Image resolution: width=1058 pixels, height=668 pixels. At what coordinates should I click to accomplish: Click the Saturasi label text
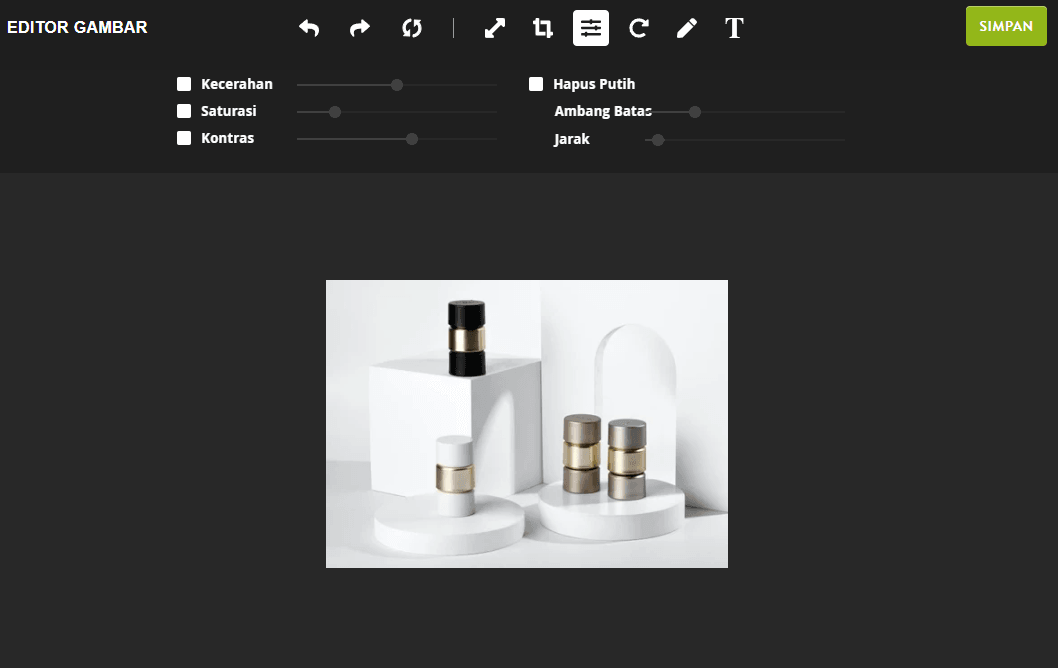coord(229,111)
